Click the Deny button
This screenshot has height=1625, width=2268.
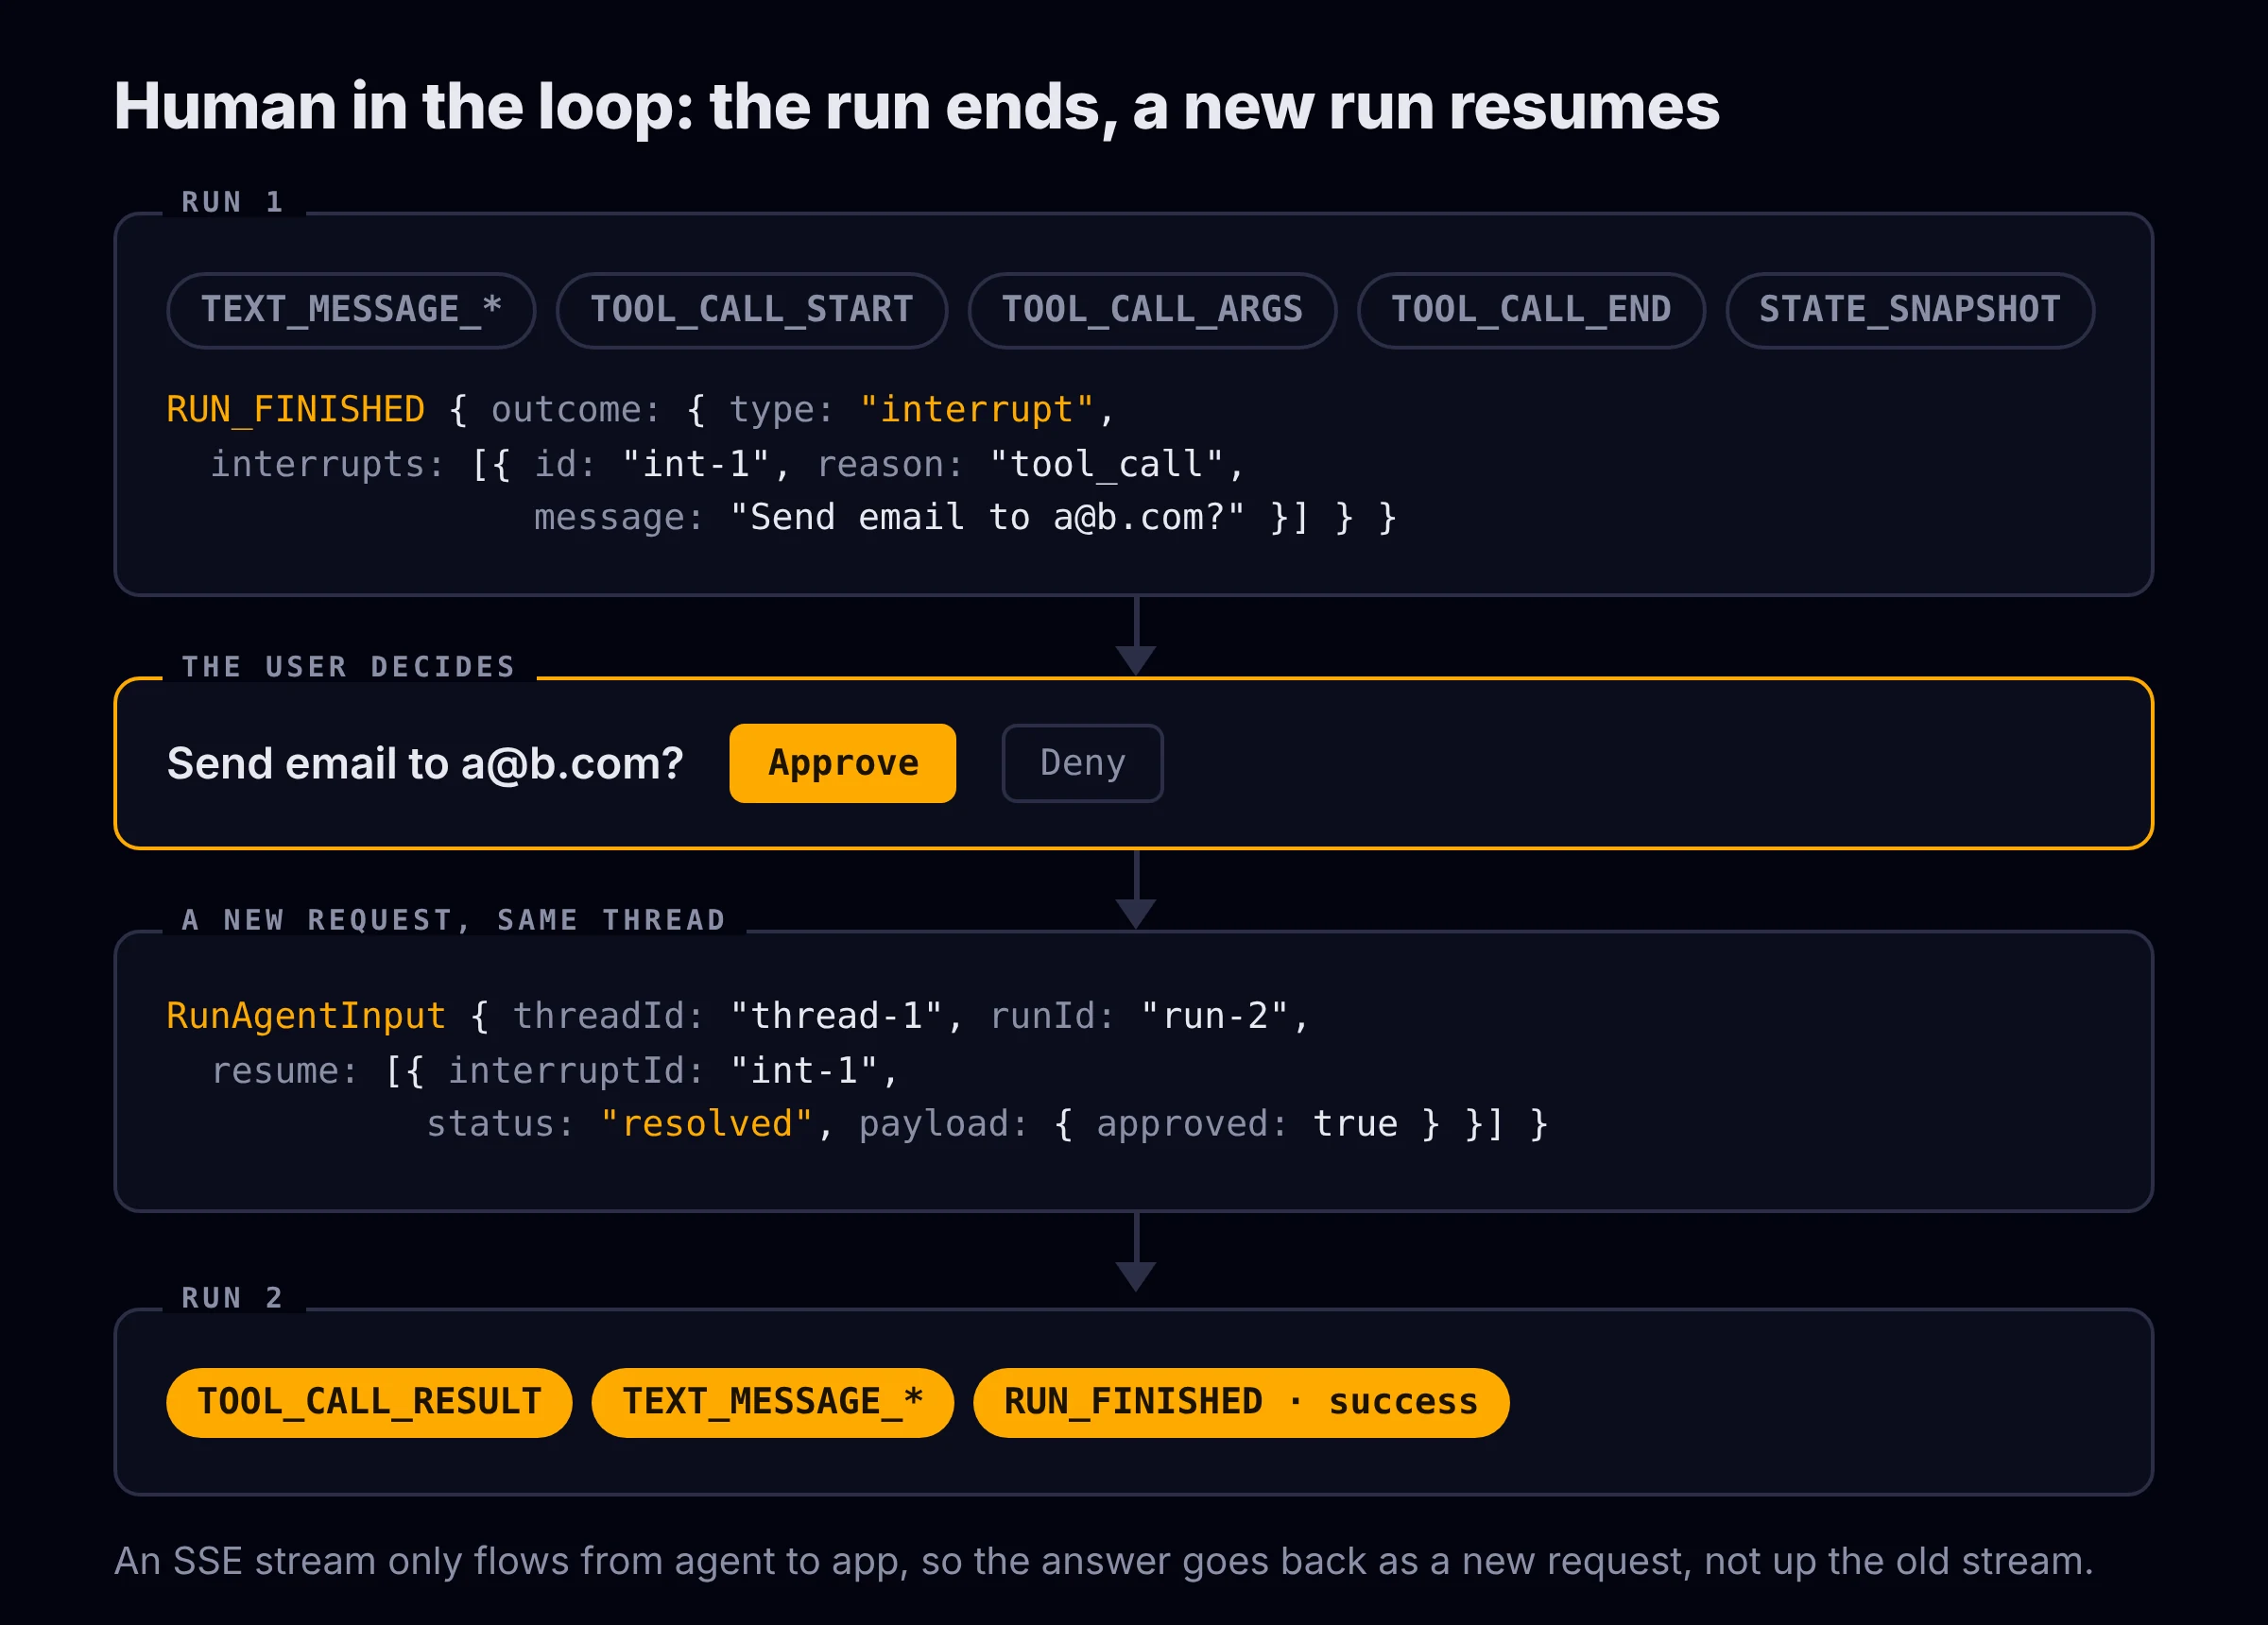(x=1082, y=763)
